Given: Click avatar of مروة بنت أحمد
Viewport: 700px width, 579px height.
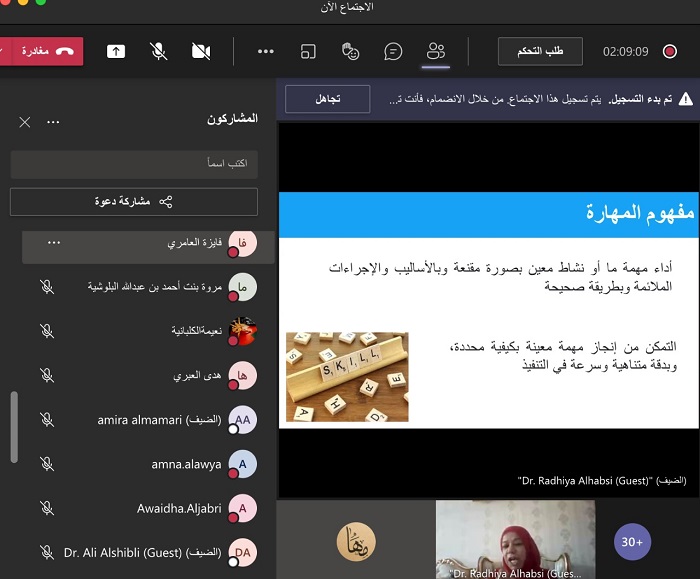Looking at the screenshot, I should tap(242, 287).
